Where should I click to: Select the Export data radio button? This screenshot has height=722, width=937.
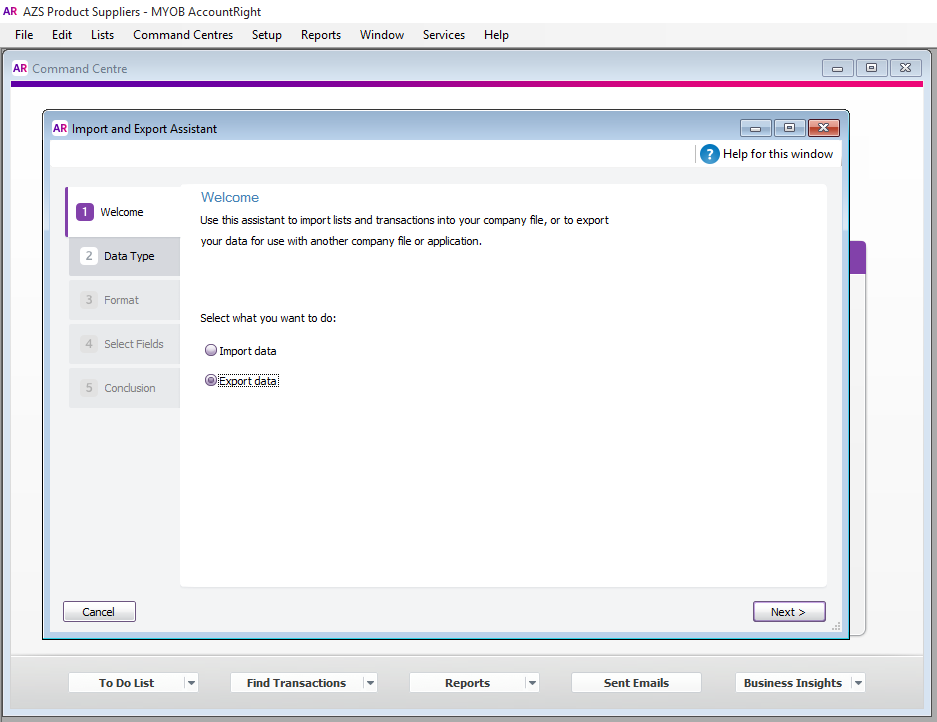[210, 380]
